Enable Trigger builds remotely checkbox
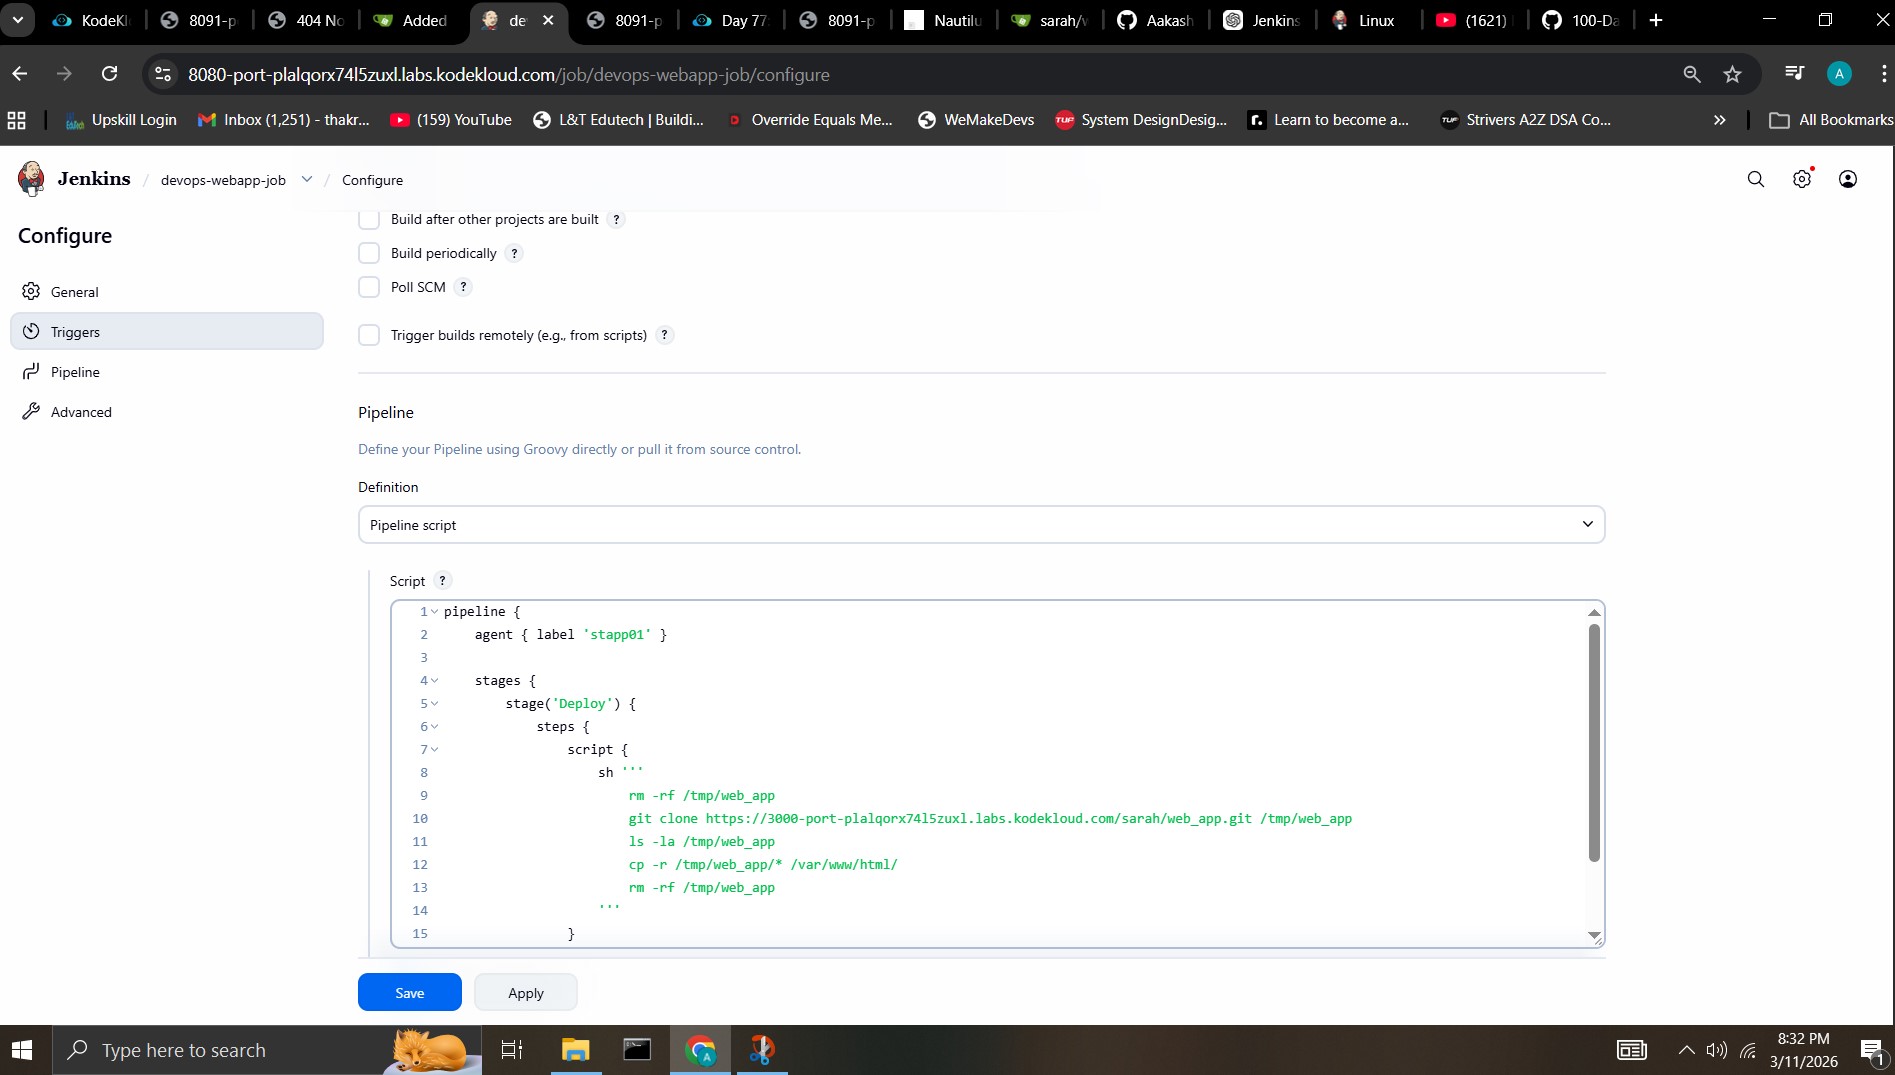The width and height of the screenshot is (1895, 1075). pos(369,335)
